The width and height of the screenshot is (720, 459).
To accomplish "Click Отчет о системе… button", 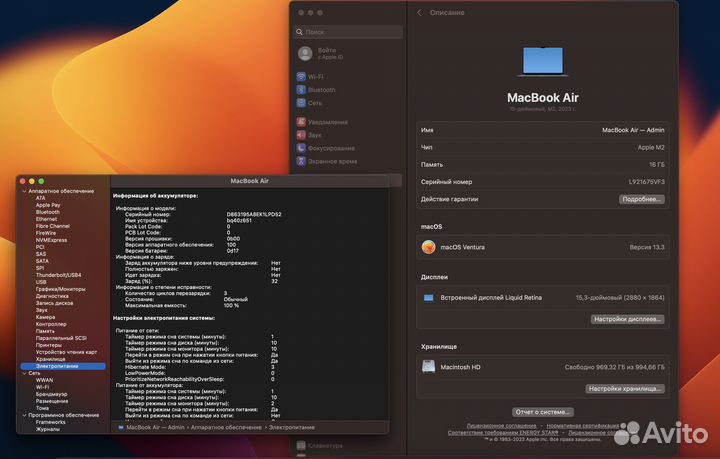I will 542,412.
